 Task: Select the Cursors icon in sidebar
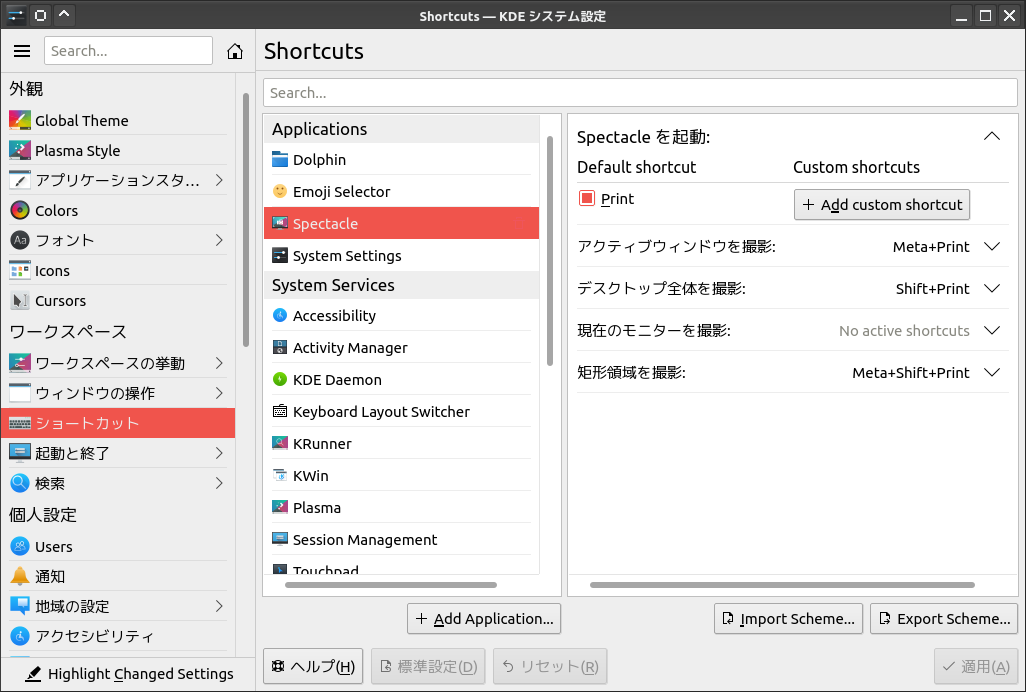tap(20, 300)
